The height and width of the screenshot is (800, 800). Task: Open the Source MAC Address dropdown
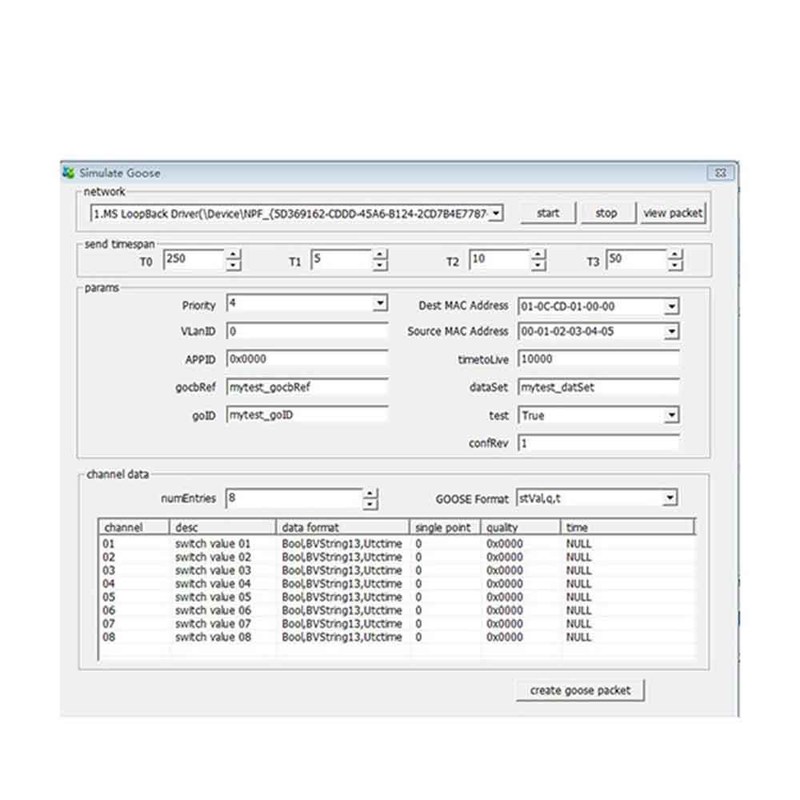671,331
